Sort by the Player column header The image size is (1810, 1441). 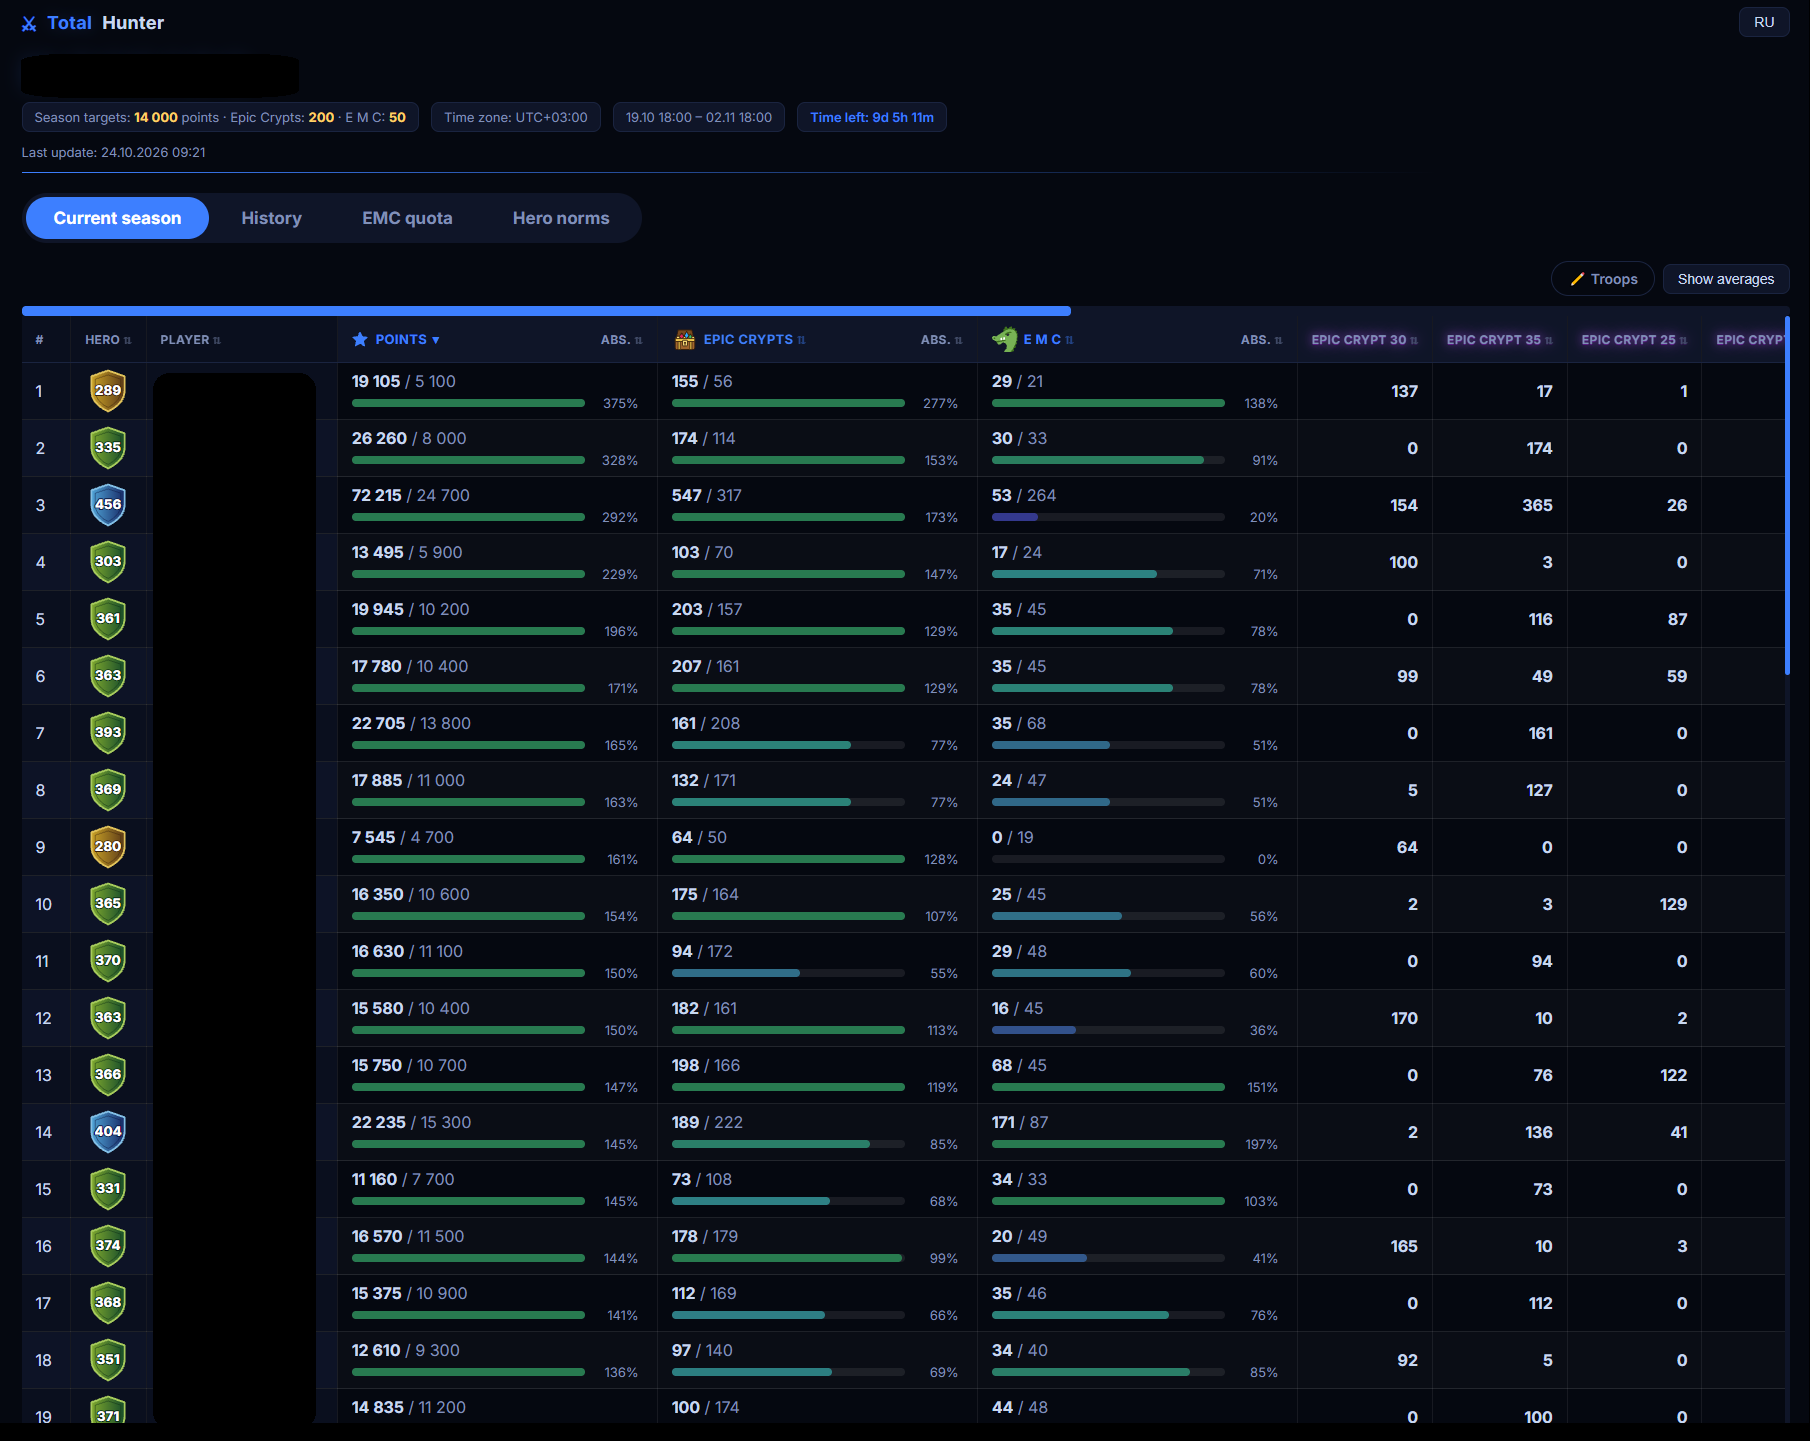(190, 340)
